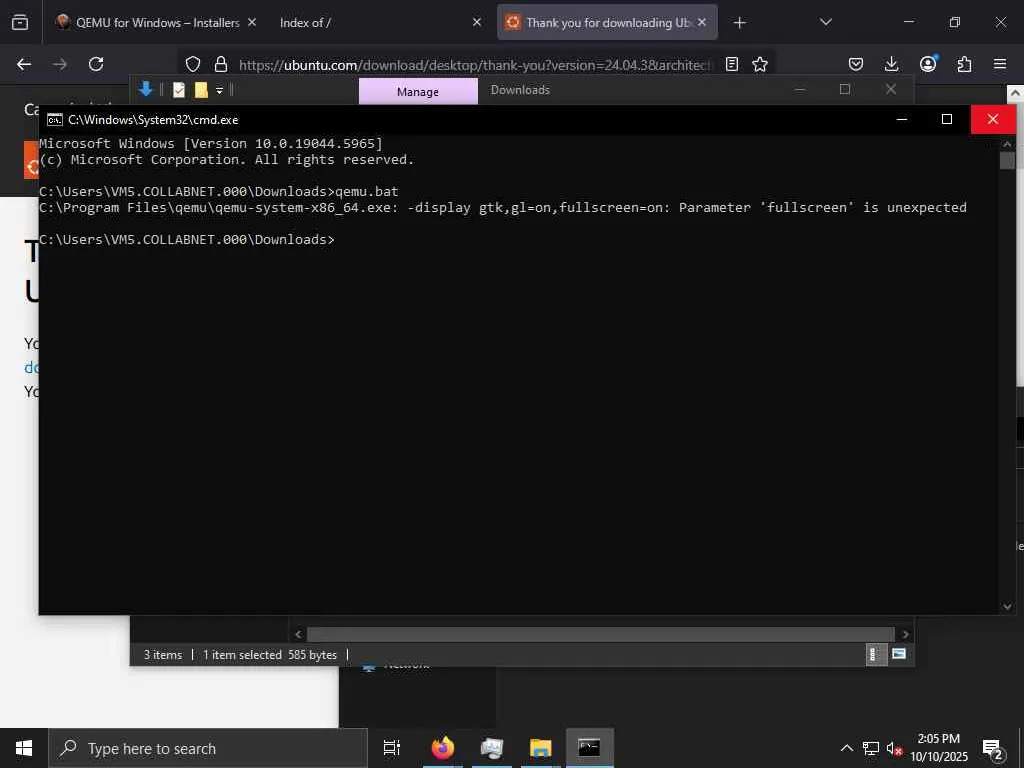
Task: Switch Explorer to large icons view
Action: pyautogui.click(x=899, y=654)
